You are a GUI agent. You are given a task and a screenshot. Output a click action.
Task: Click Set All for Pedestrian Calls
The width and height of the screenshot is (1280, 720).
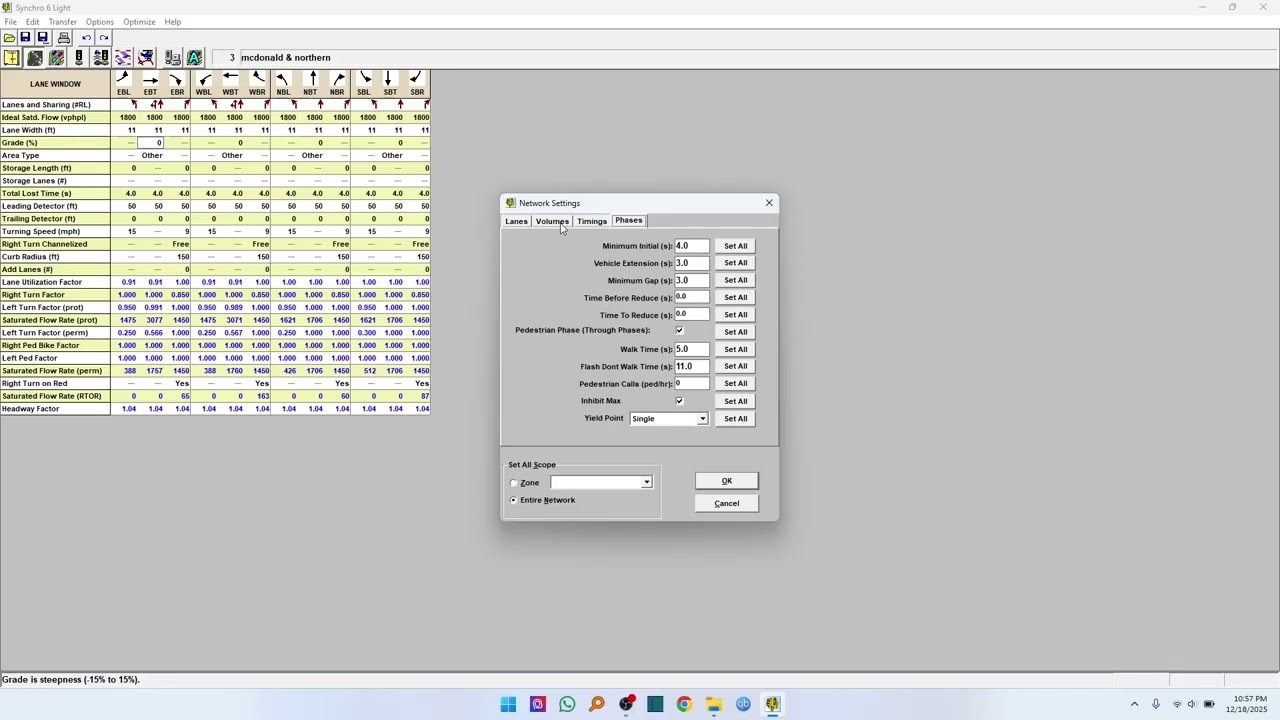click(736, 384)
